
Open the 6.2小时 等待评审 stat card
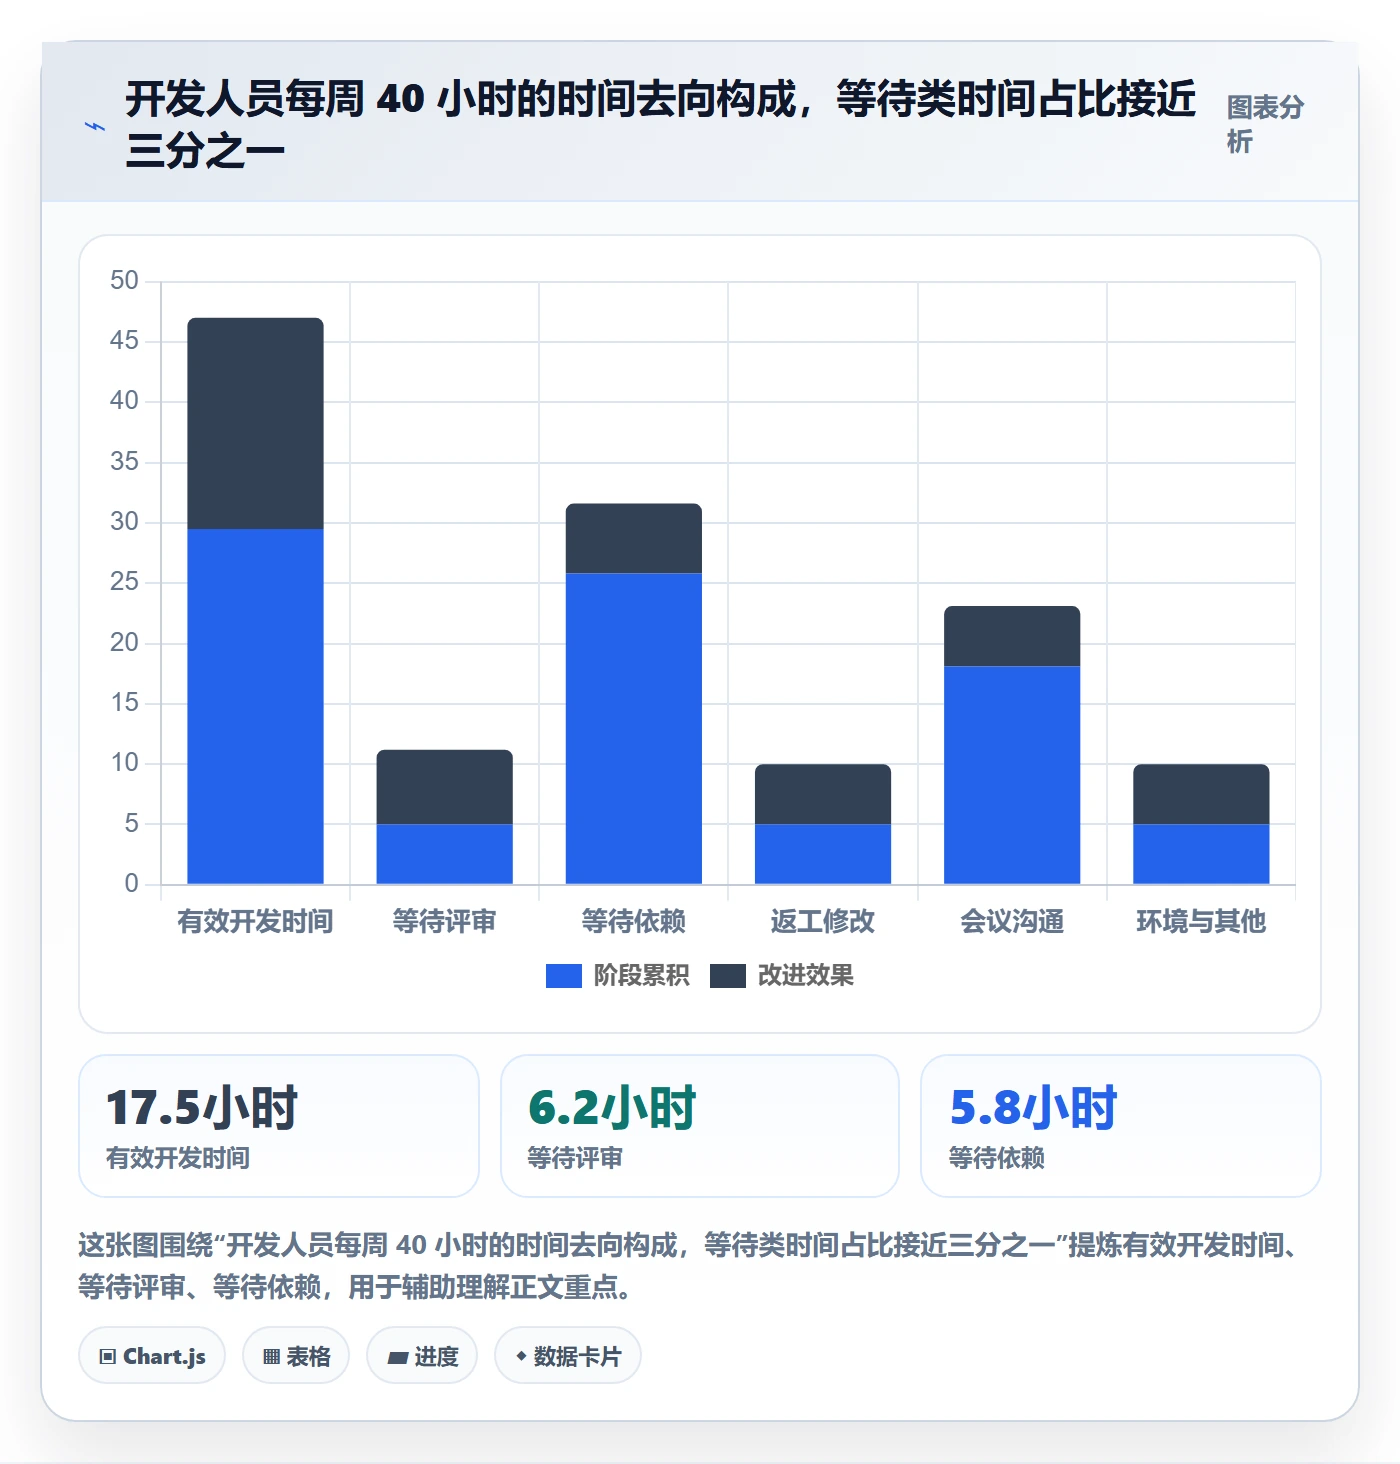(700, 1126)
